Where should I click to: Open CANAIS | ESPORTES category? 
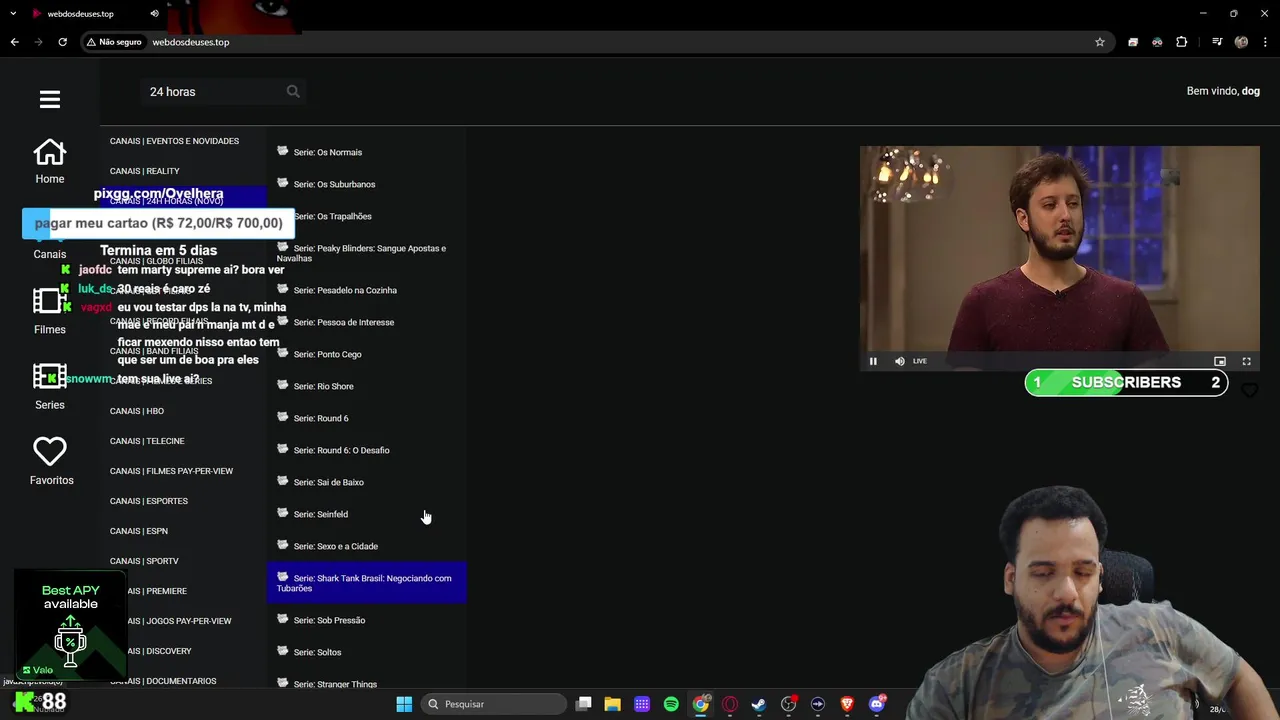pos(149,501)
